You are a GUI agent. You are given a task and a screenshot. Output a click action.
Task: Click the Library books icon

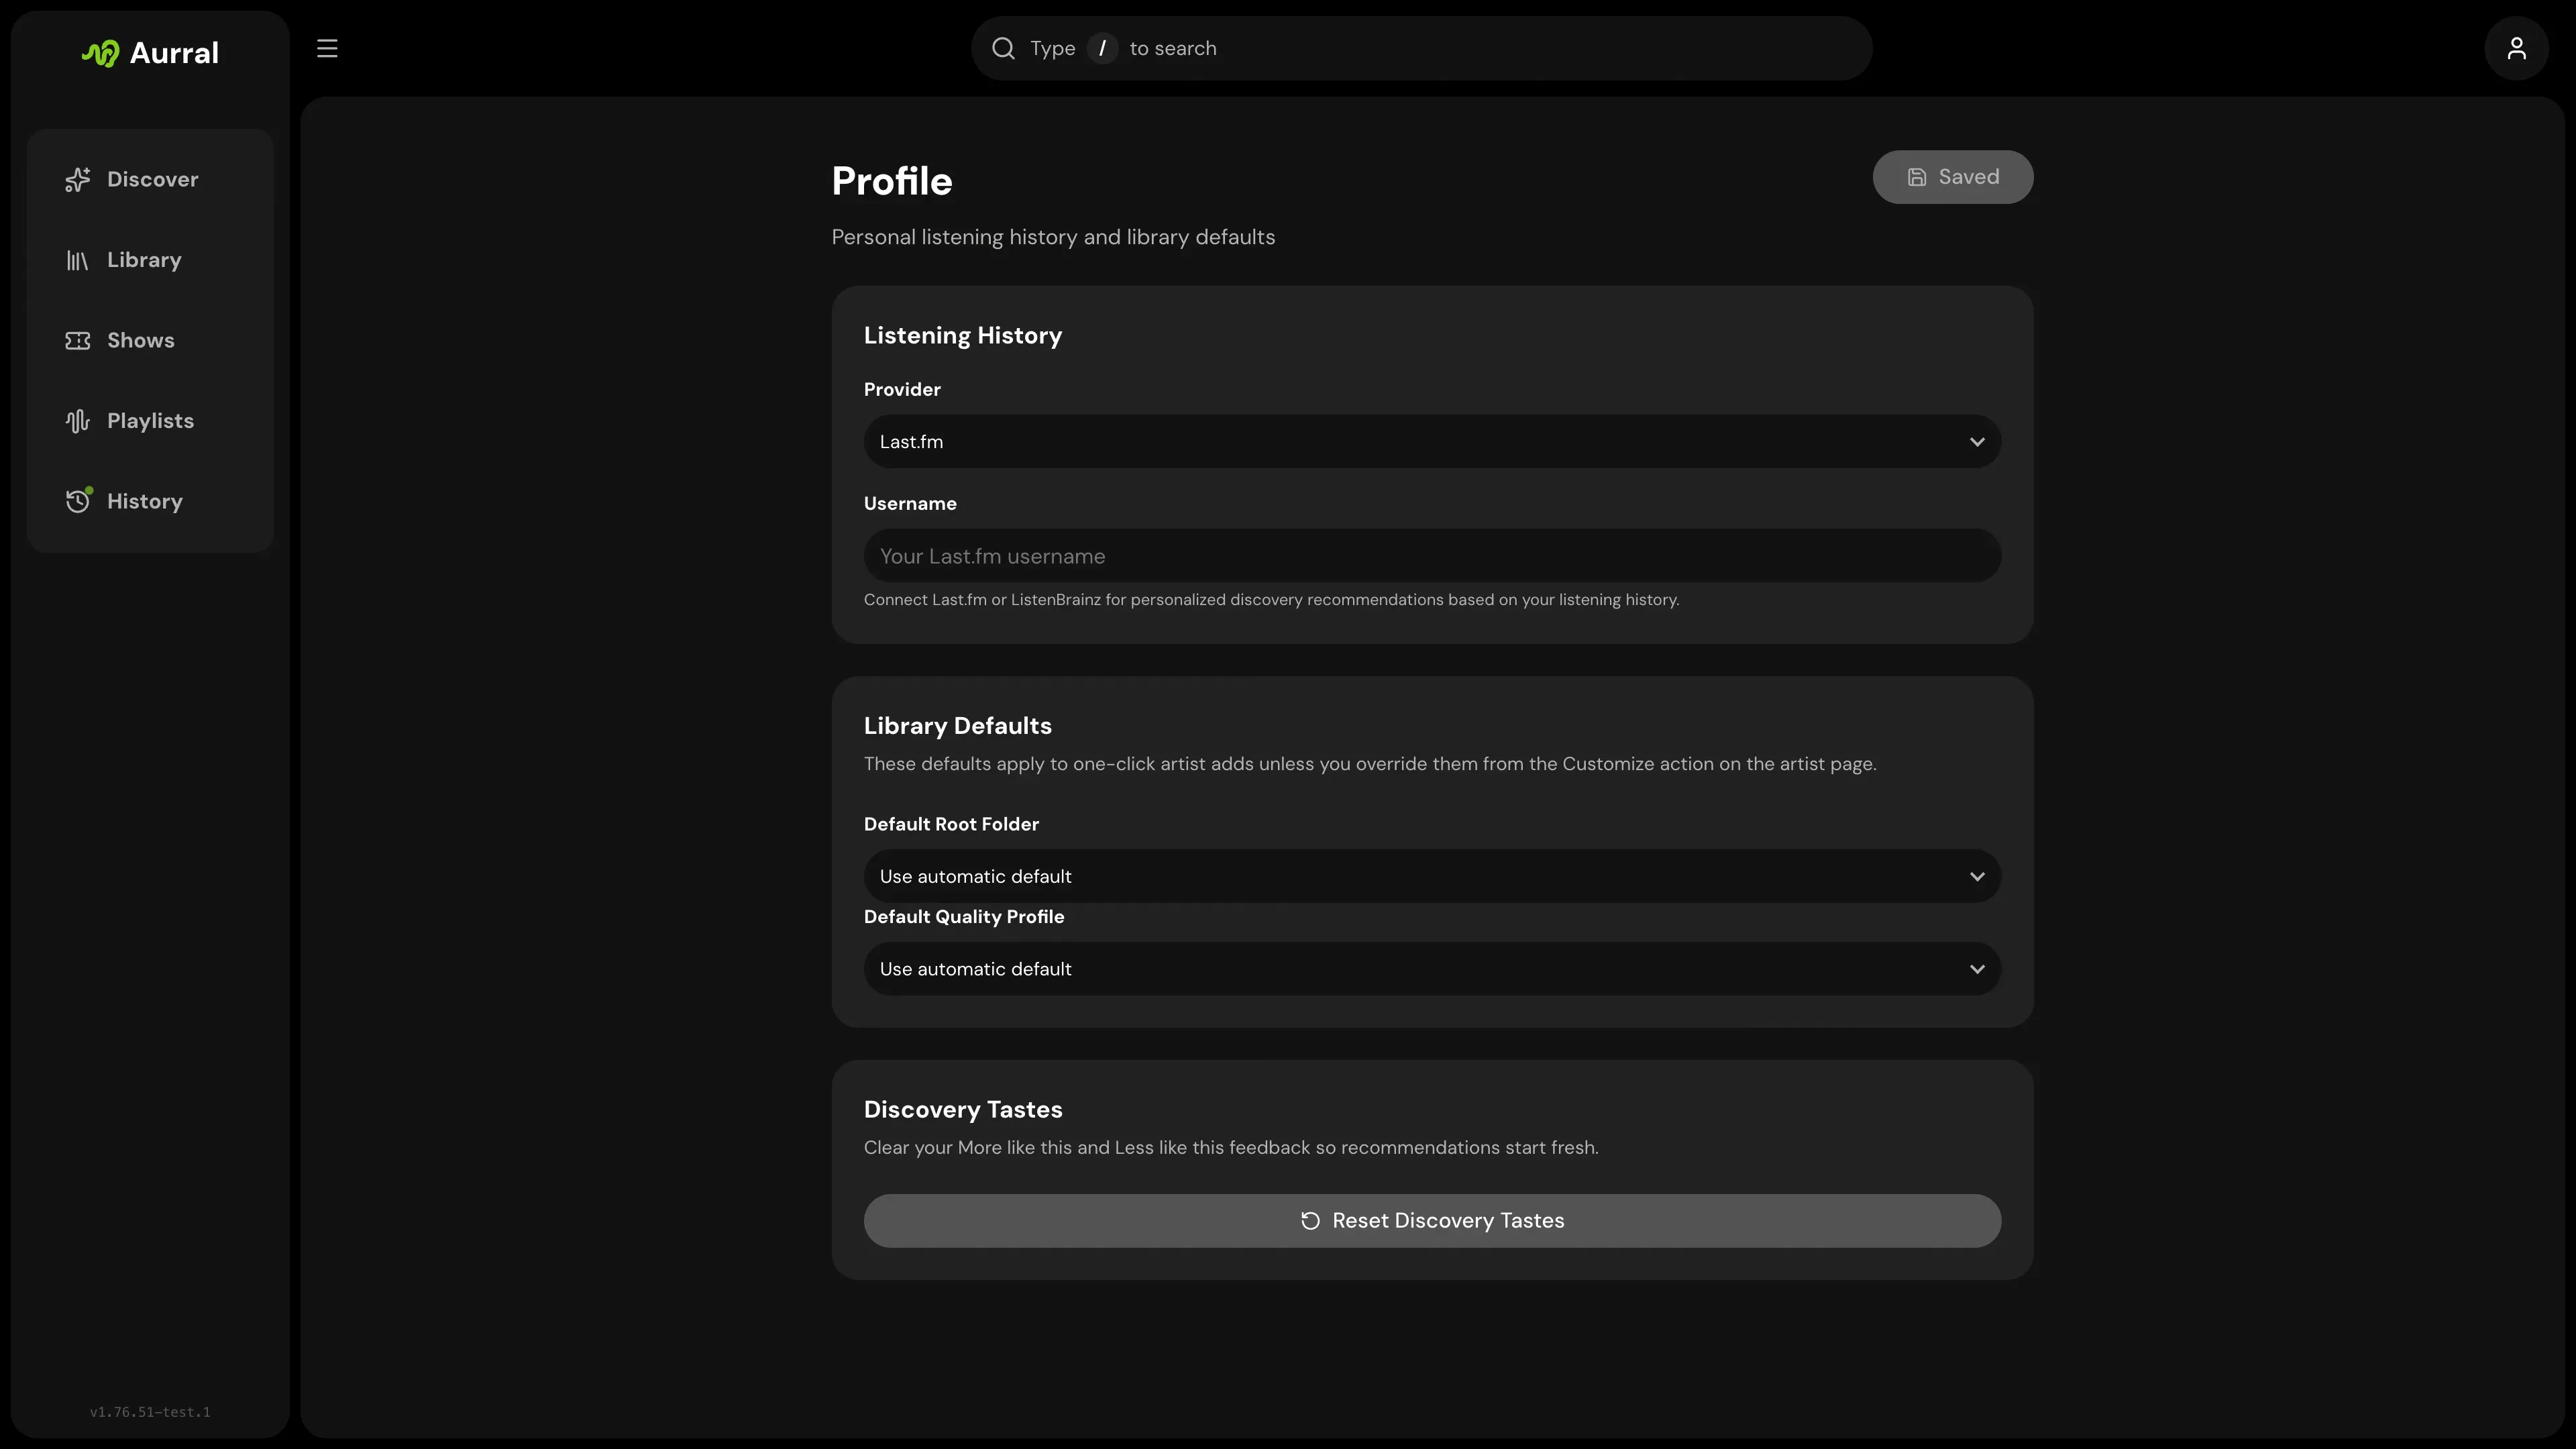click(x=78, y=260)
